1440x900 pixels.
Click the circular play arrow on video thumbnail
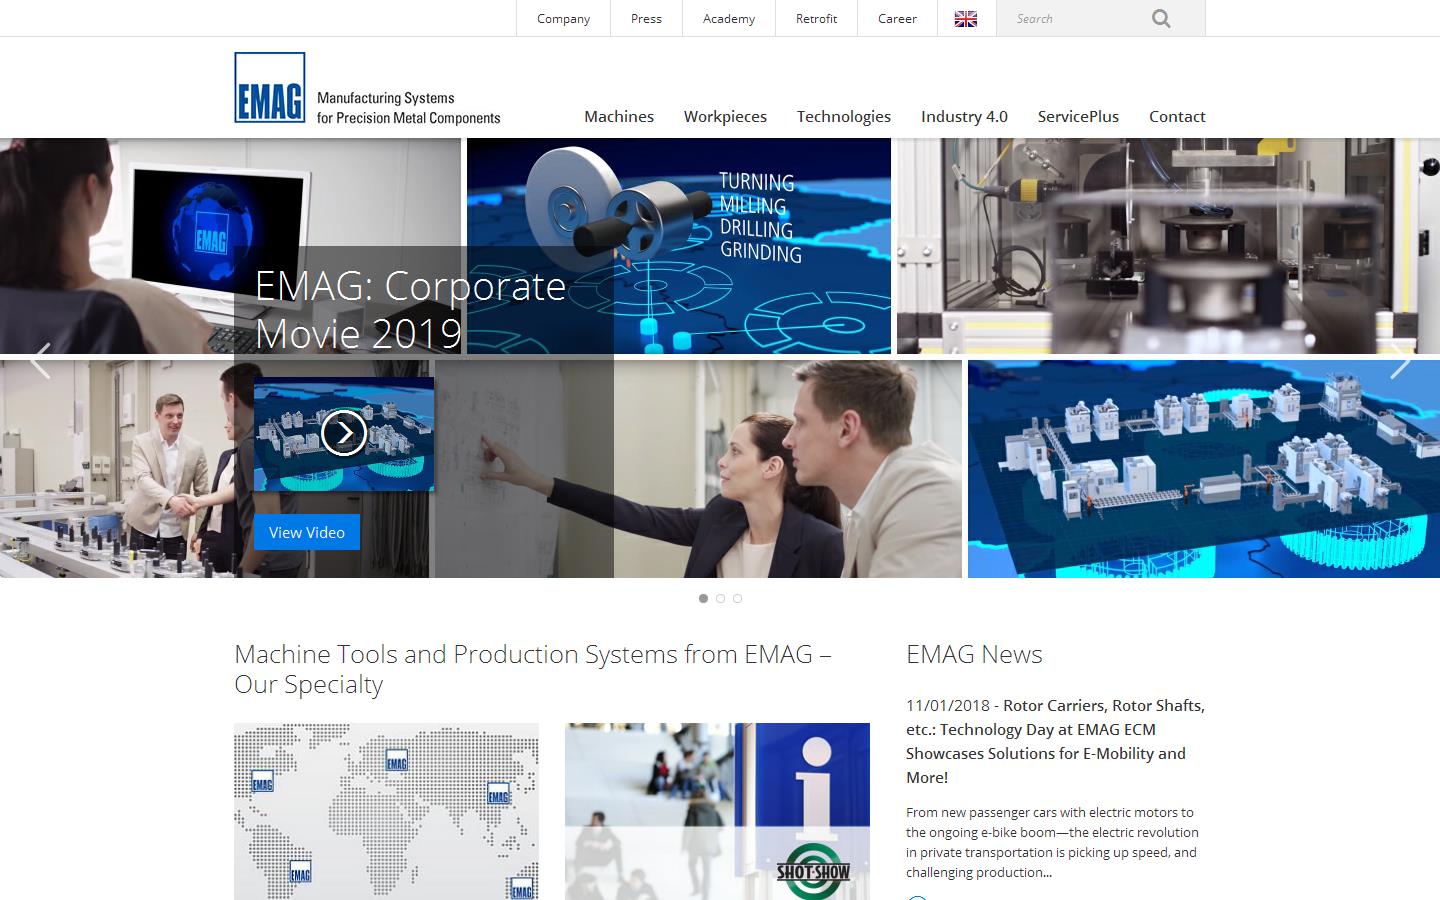click(x=344, y=433)
